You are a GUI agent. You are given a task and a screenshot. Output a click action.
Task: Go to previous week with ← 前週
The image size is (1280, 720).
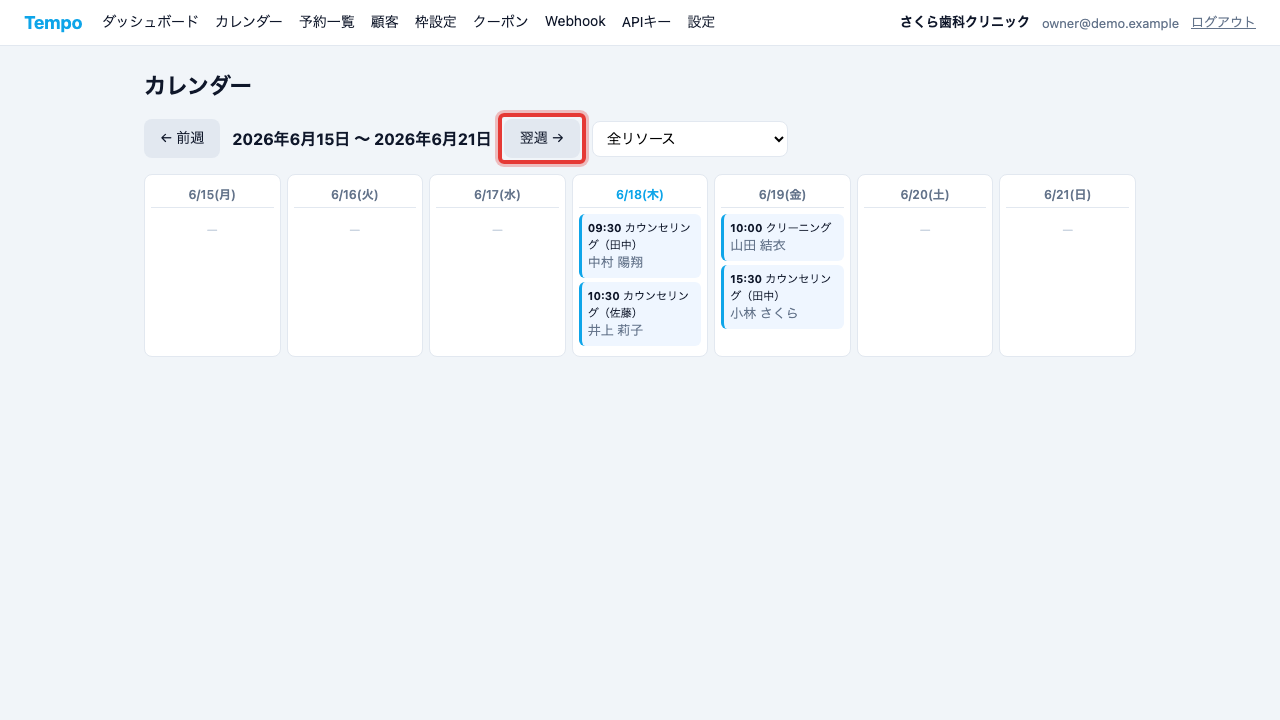click(x=182, y=138)
